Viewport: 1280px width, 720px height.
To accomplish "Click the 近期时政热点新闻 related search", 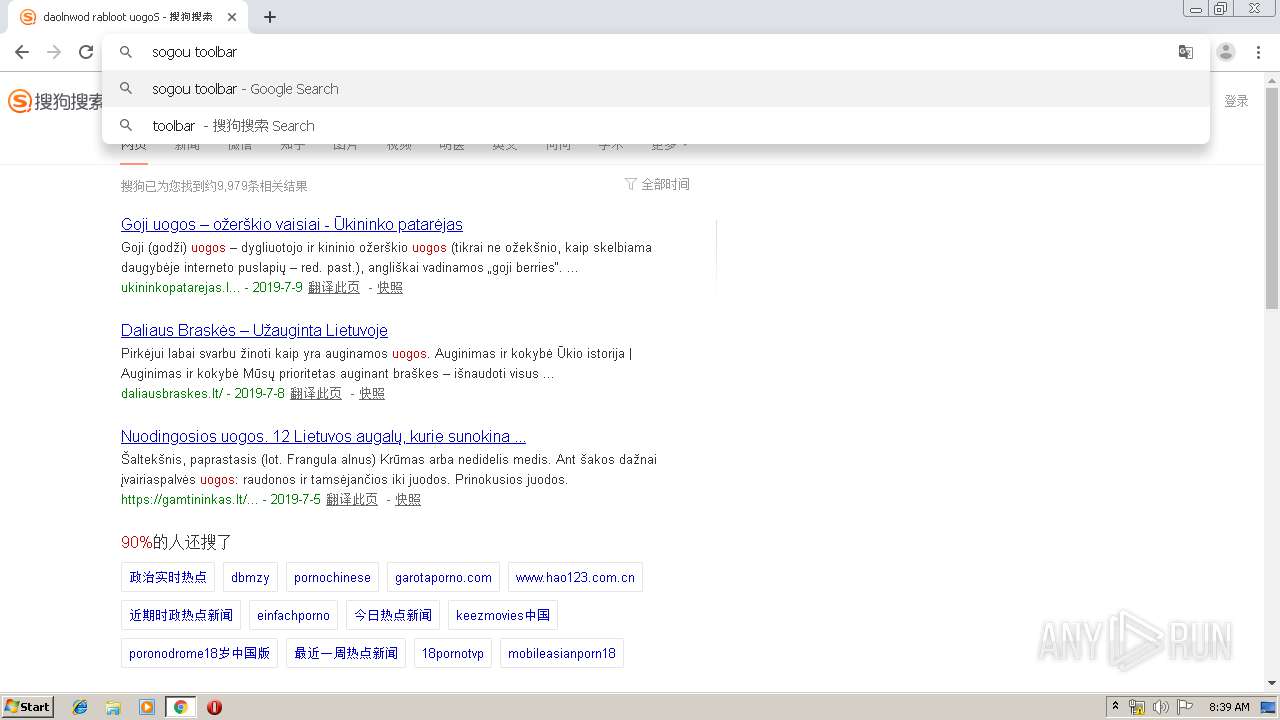I will [181, 615].
